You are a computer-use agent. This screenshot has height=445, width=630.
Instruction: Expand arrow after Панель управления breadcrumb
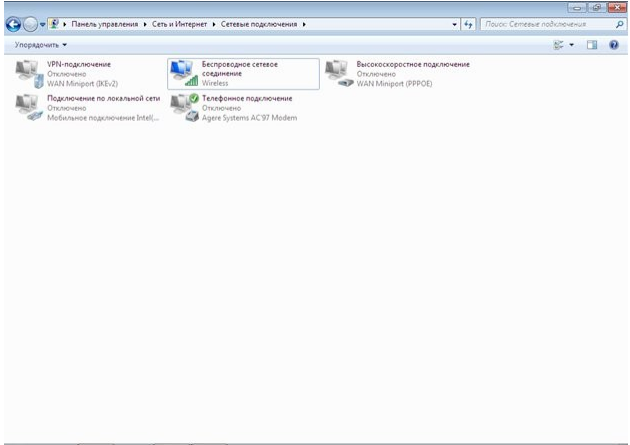click(145, 24)
